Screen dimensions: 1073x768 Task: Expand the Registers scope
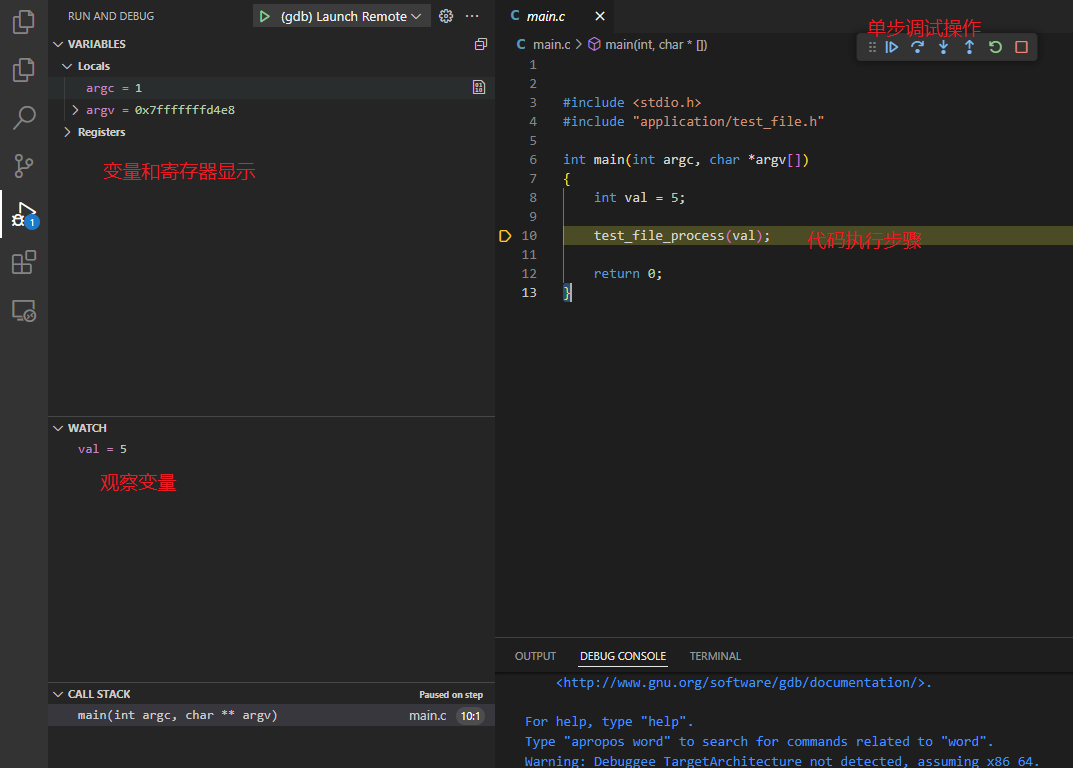click(67, 132)
